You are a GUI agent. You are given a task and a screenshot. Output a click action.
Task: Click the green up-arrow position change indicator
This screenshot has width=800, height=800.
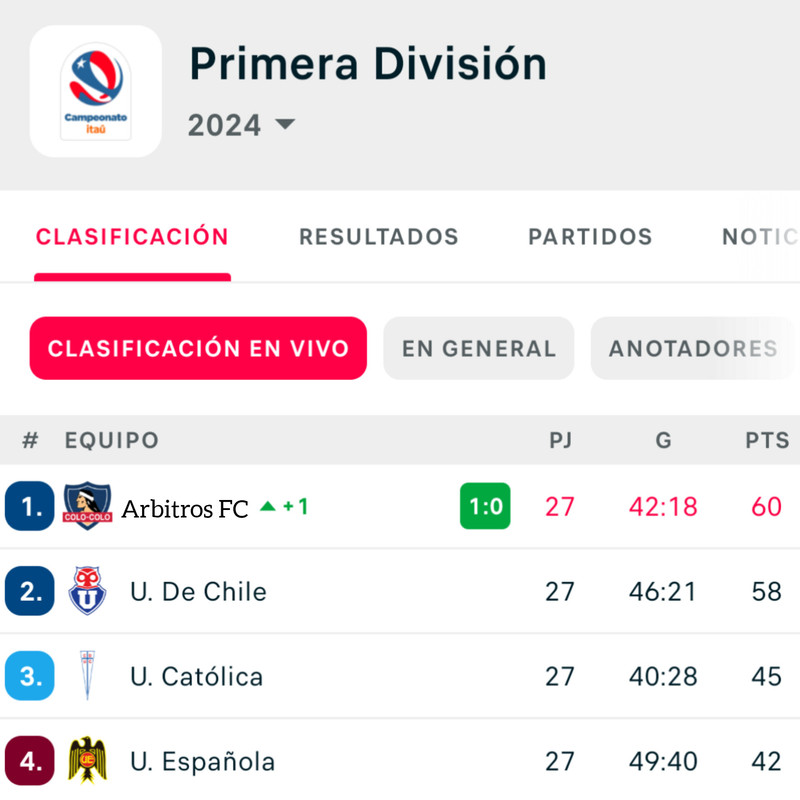click(x=267, y=506)
